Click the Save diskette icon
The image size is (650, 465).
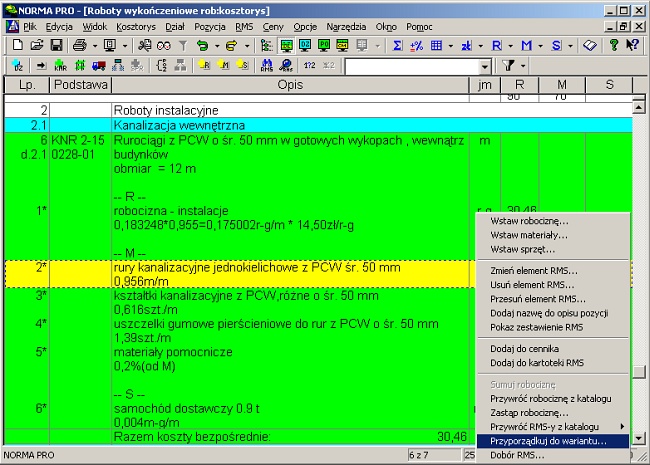tap(55, 46)
